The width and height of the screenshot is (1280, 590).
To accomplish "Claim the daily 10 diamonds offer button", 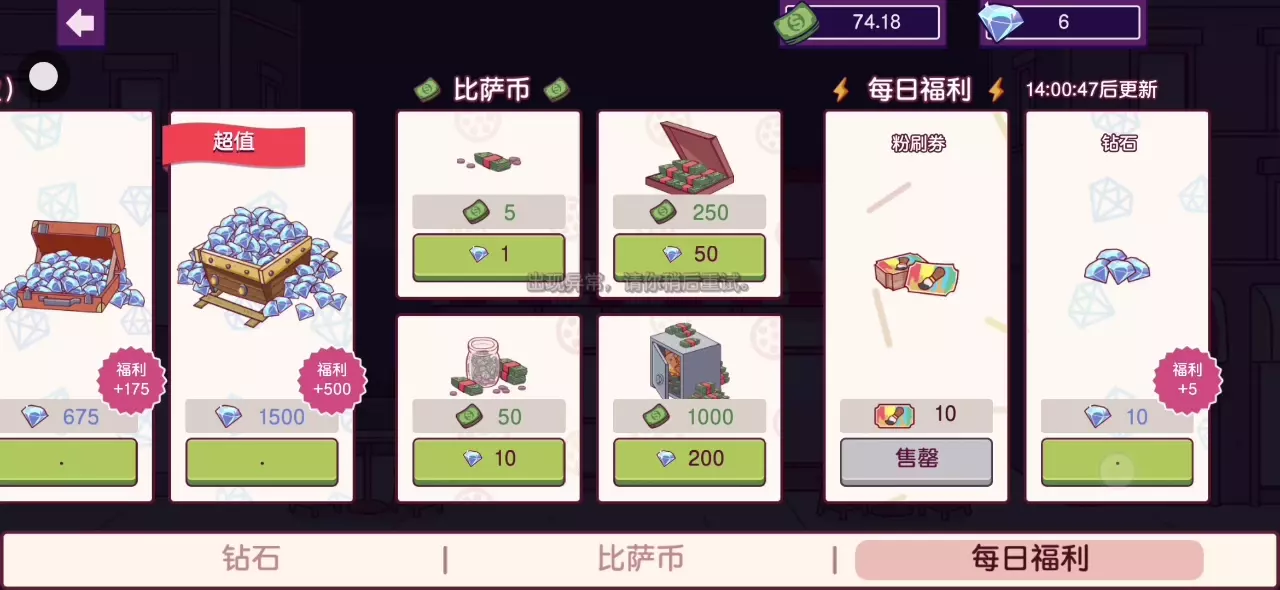I will (1117, 461).
